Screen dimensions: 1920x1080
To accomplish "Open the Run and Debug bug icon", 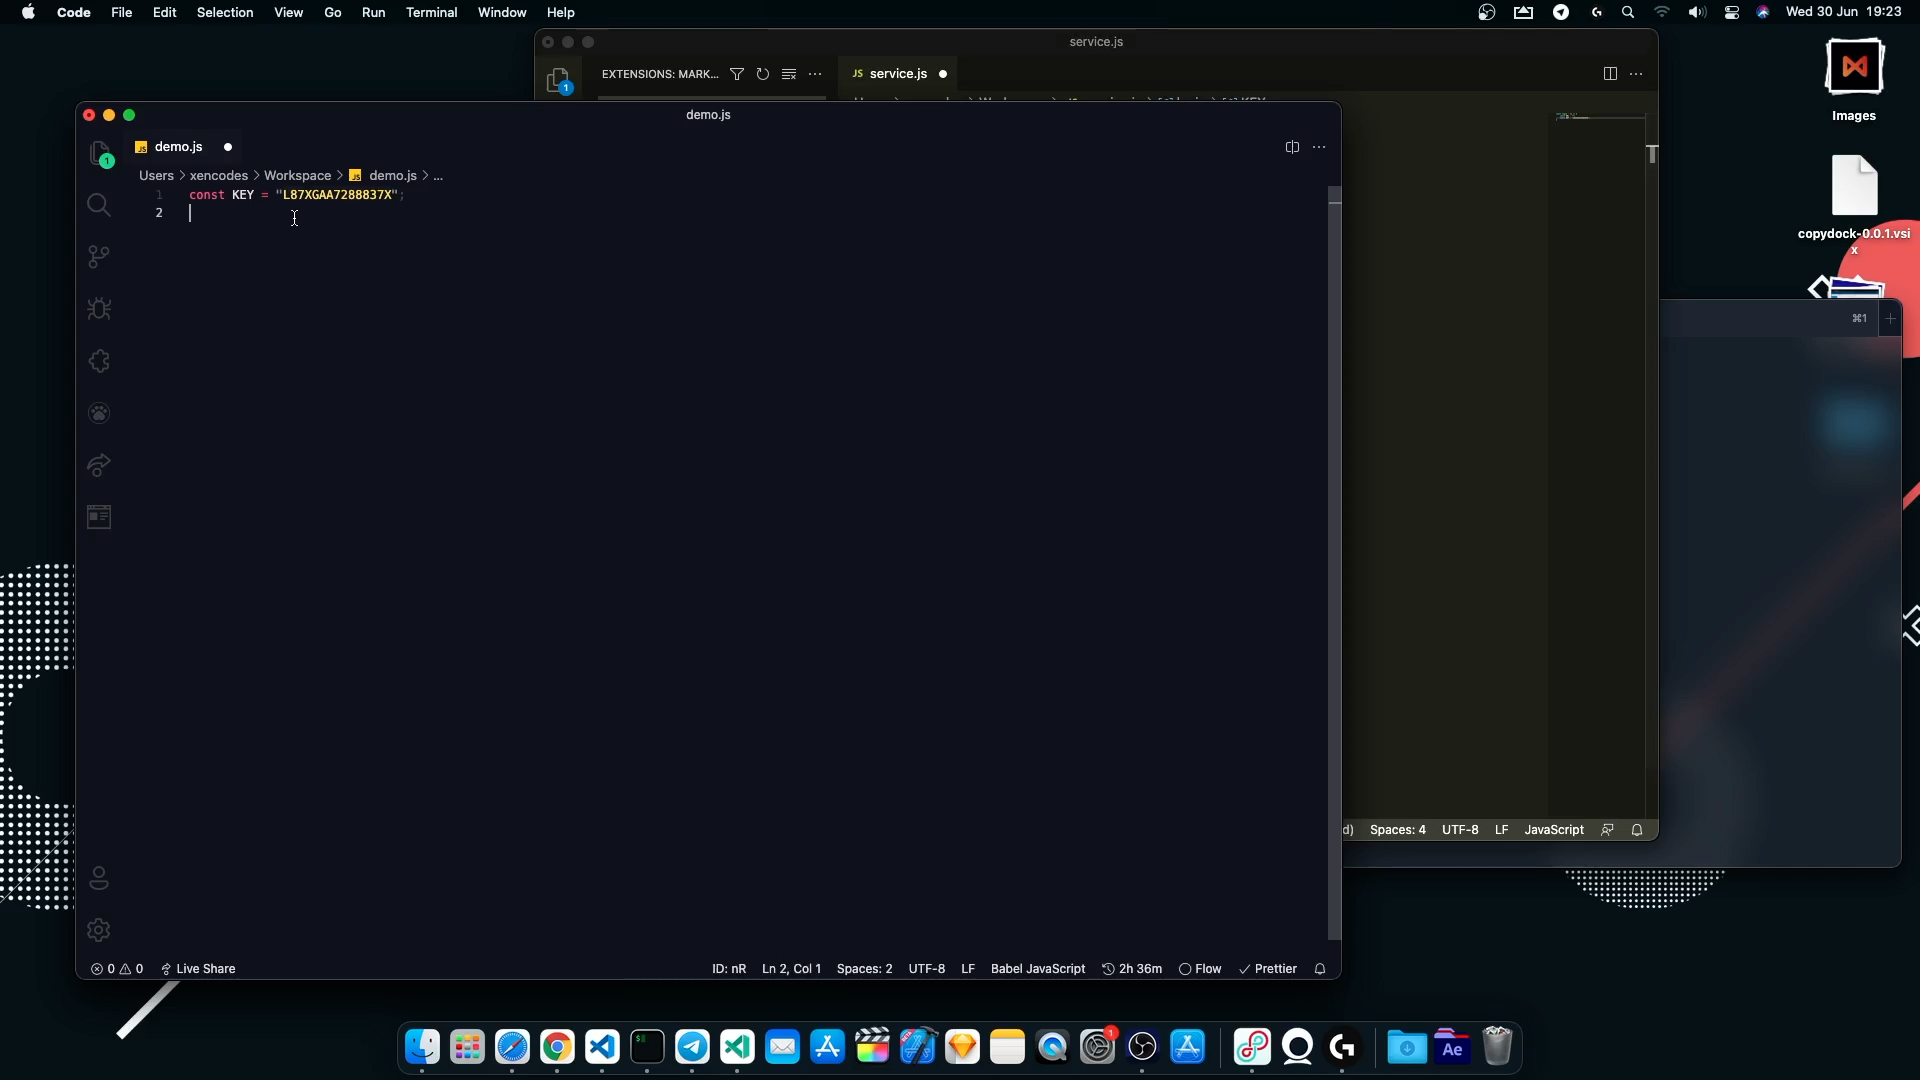I will (x=99, y=309).
